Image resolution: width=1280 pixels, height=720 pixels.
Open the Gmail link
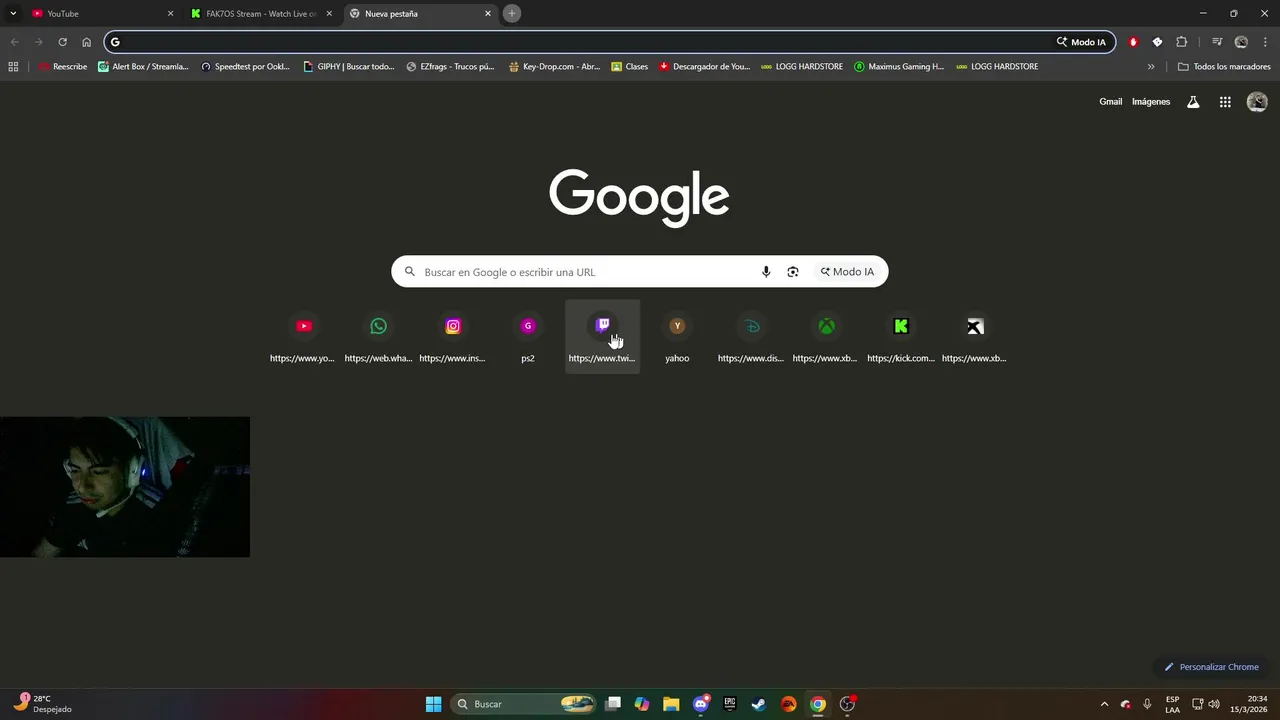pyautogui.click(x=1111, y=102)
